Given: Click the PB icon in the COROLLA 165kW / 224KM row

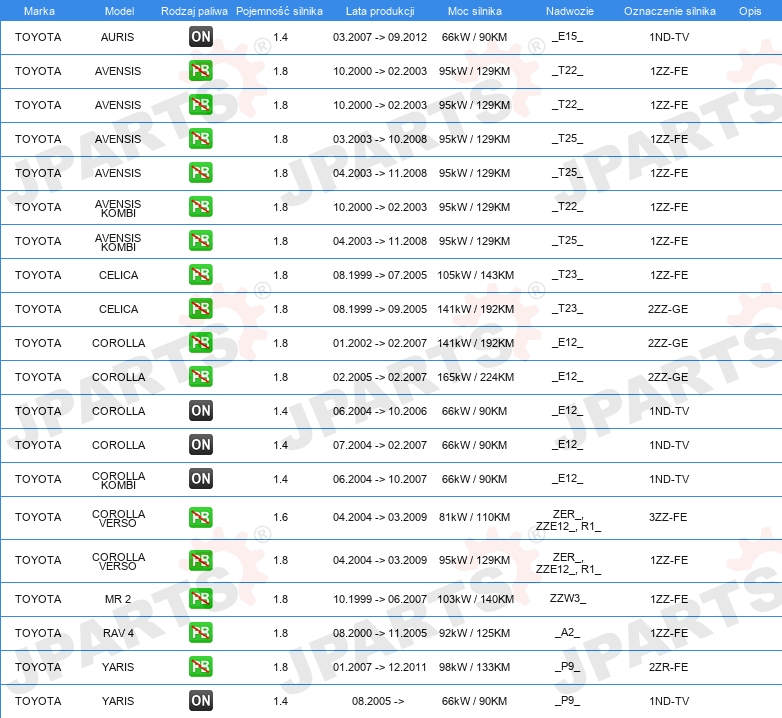Looking at the screenshot, I should click(200, 376).
